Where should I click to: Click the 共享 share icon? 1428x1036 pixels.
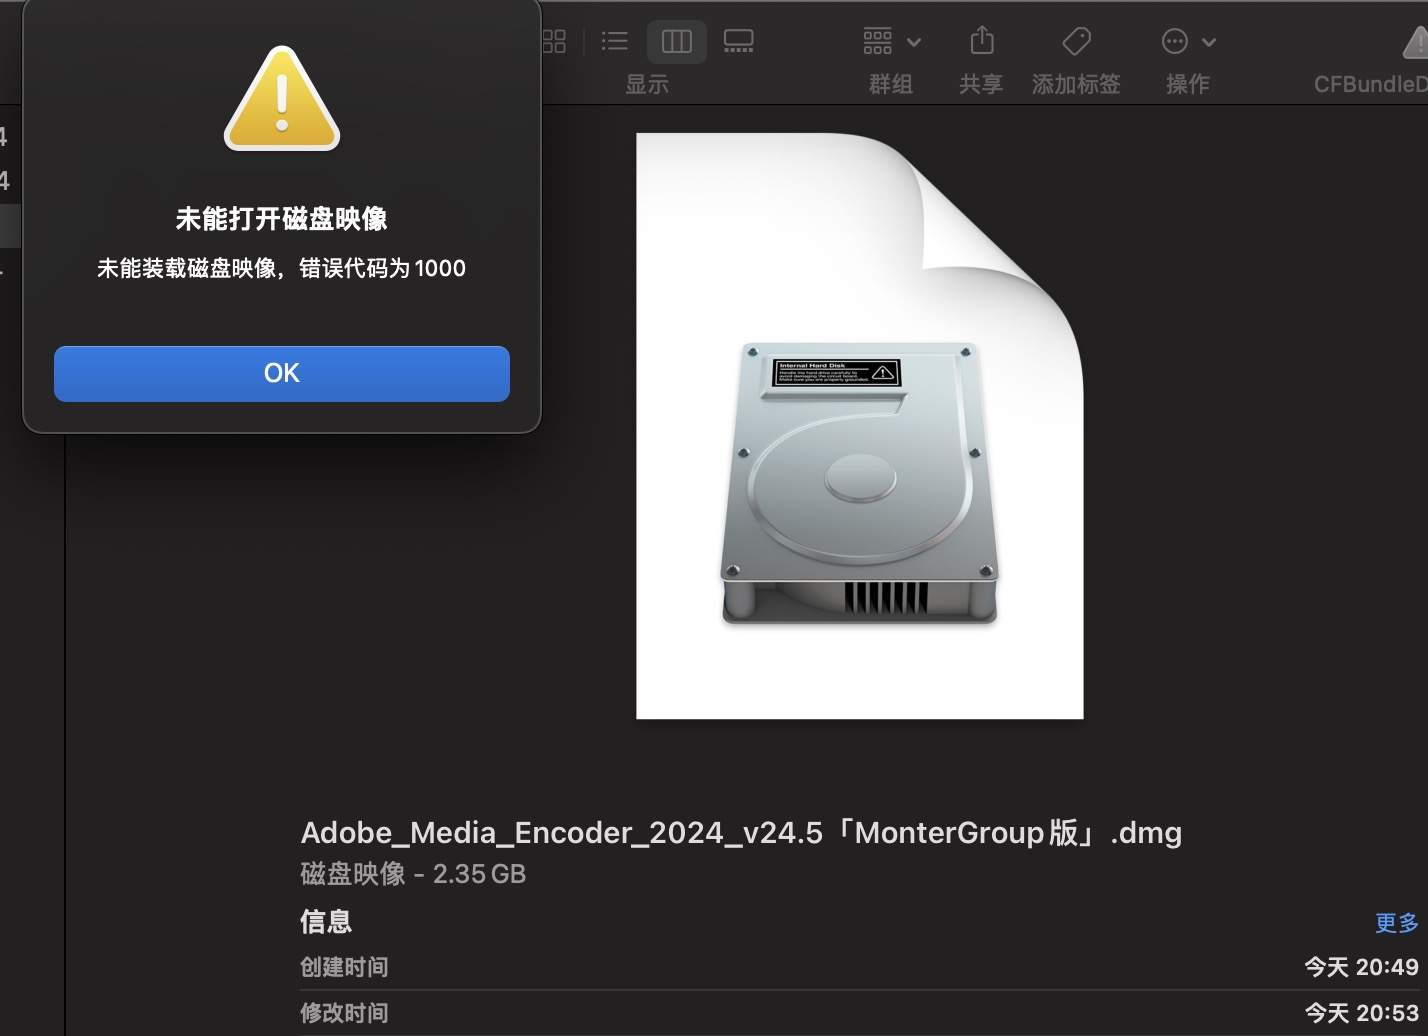coord(981,41)
